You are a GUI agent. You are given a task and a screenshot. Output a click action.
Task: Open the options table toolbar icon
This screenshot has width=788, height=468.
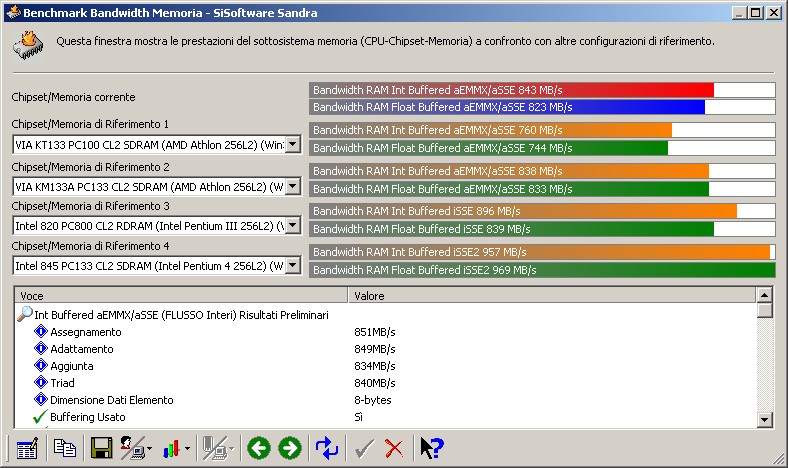pos(27,448)
